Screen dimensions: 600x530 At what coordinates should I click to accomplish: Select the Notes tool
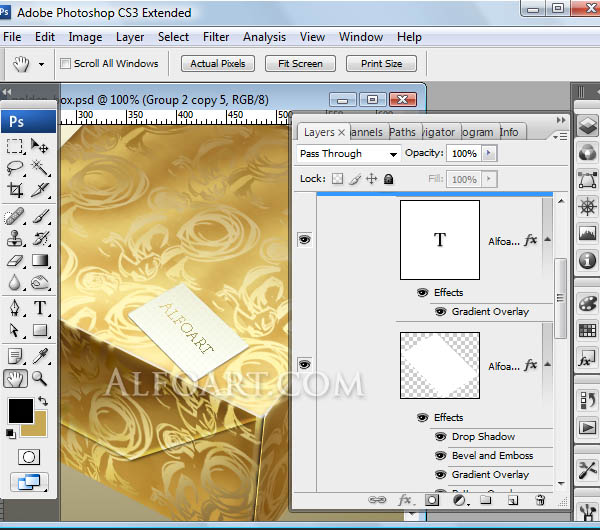(x=15, y=356)
